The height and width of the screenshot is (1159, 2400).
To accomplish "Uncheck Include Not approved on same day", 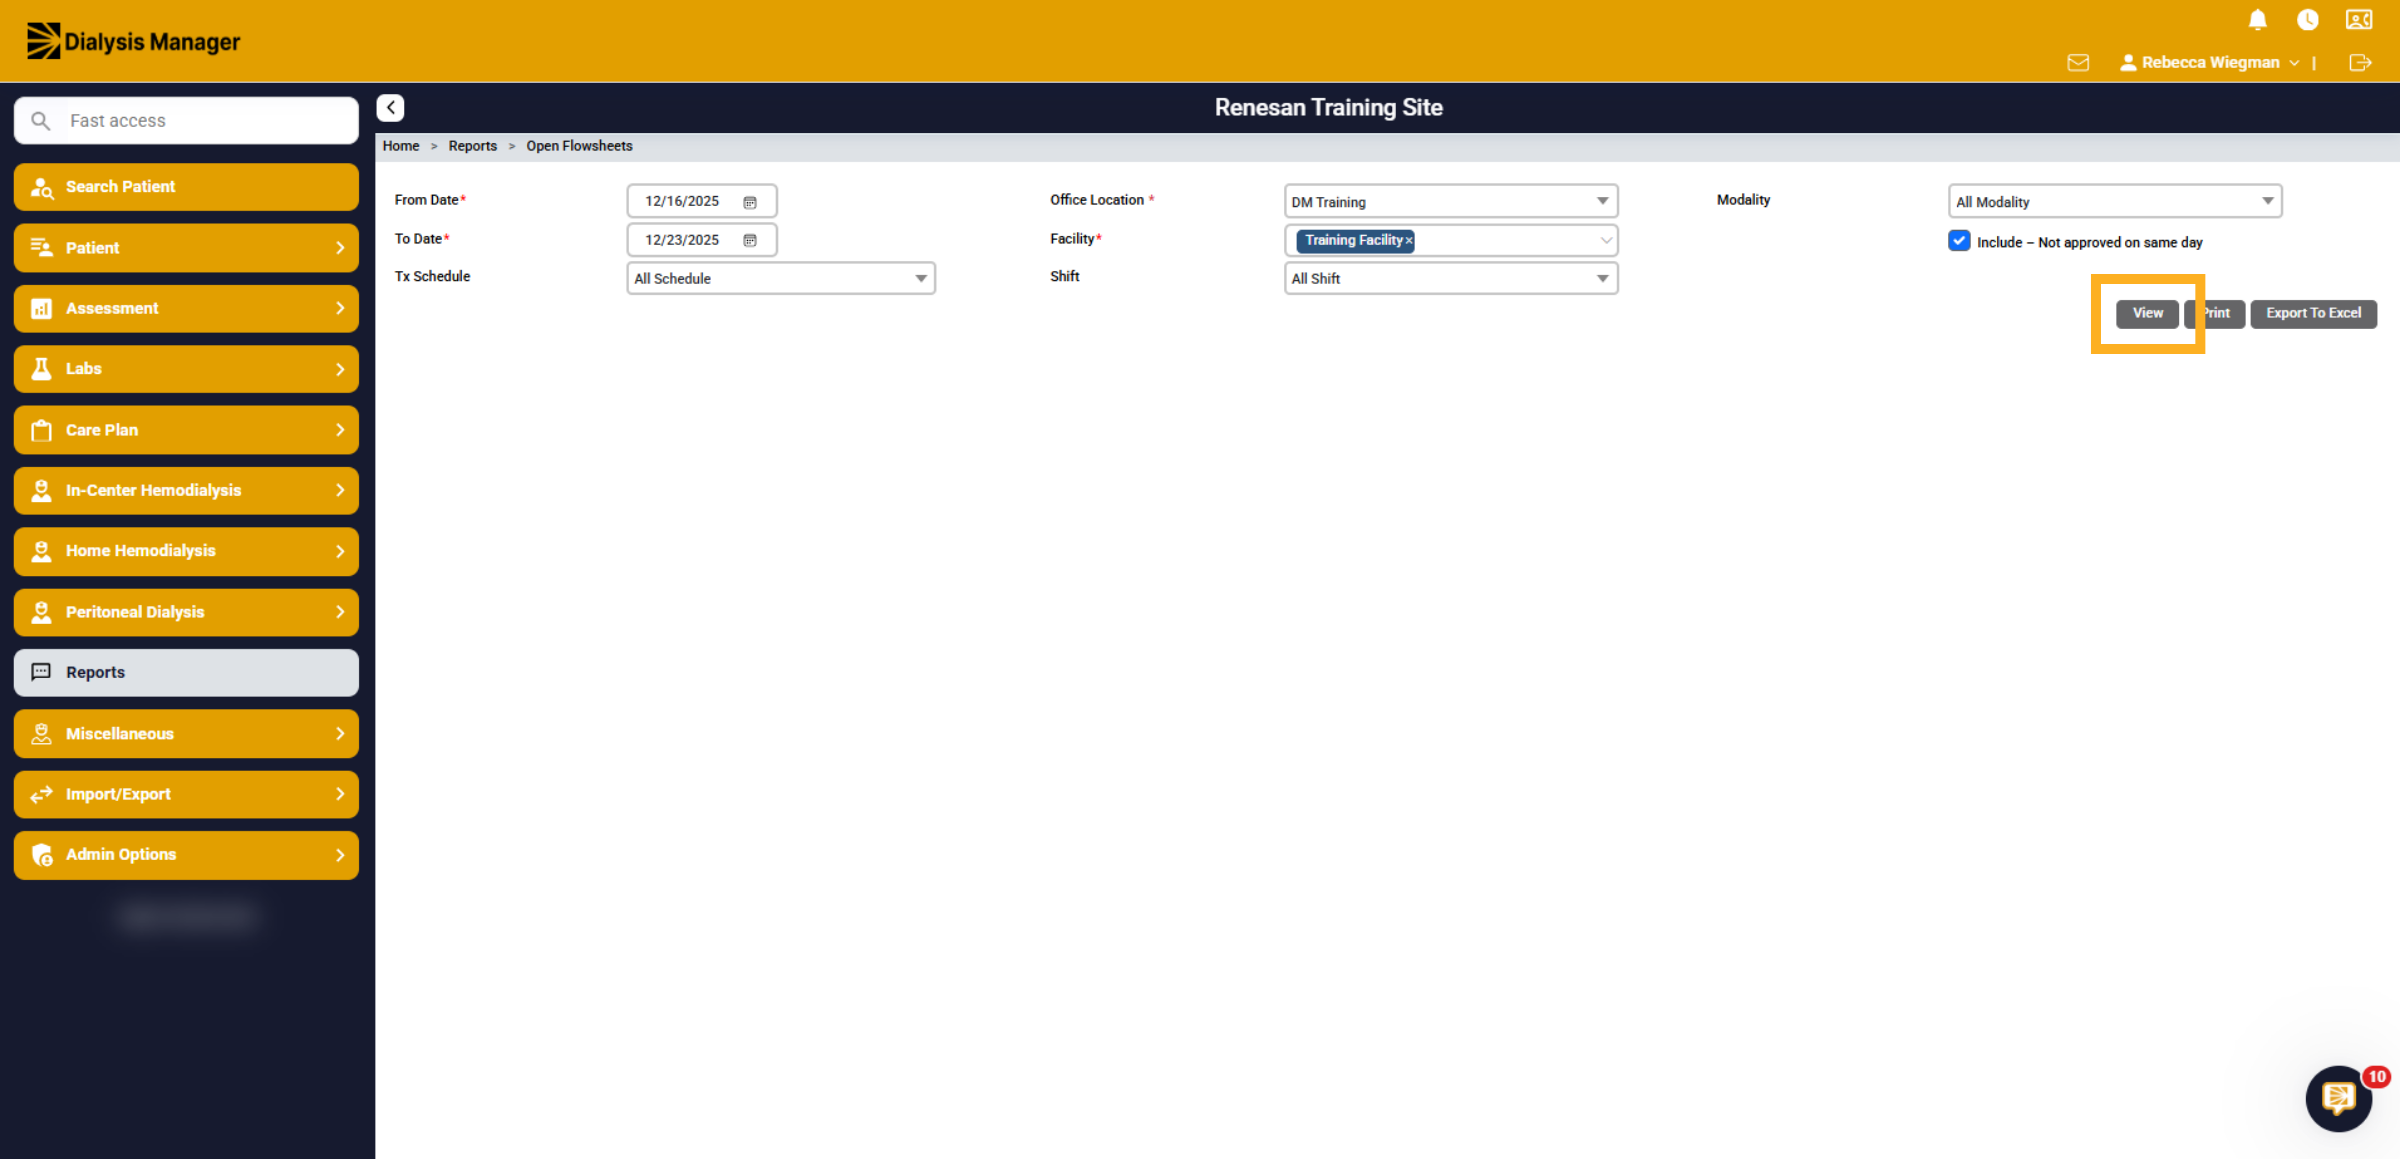I will pos(1959,241).
